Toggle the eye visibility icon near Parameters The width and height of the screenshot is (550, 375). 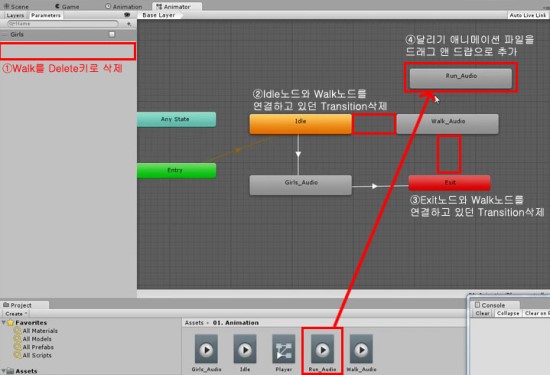[x=127, y=15]
